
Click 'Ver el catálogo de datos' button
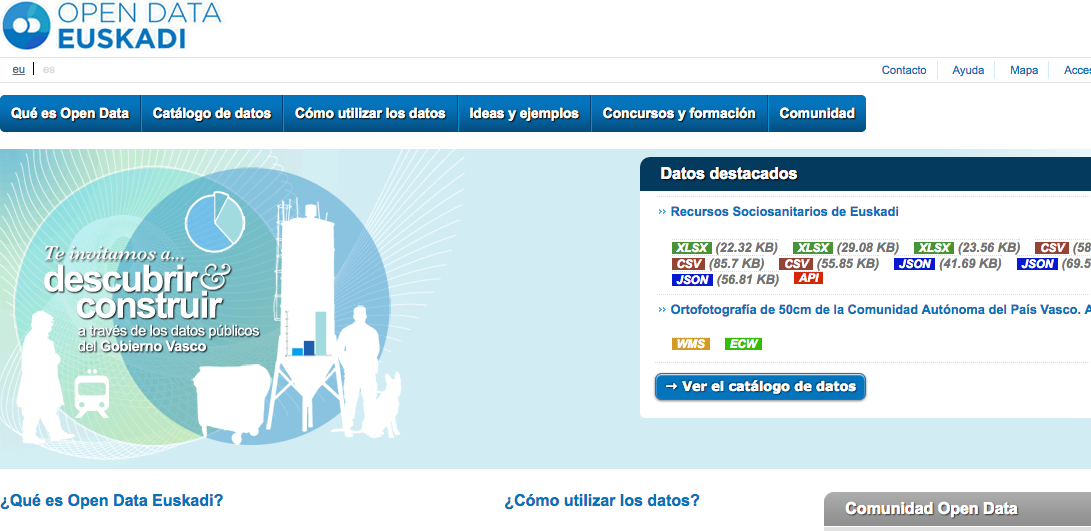pyautogui.click(x=760, y=387)
